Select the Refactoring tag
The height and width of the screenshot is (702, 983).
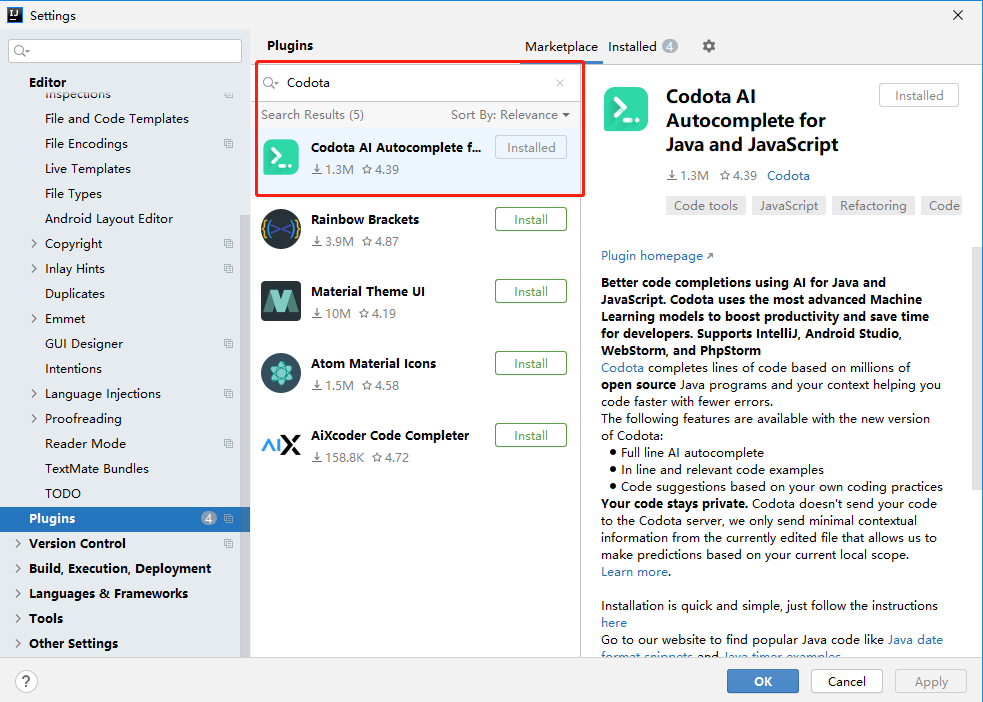[873, 206]
